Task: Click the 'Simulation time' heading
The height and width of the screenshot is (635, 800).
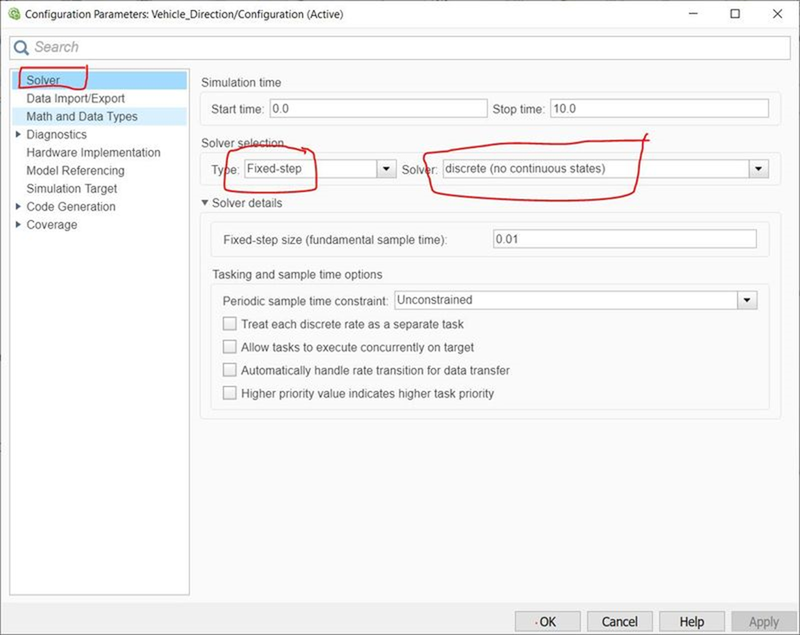Action: (x=241, y=83)
